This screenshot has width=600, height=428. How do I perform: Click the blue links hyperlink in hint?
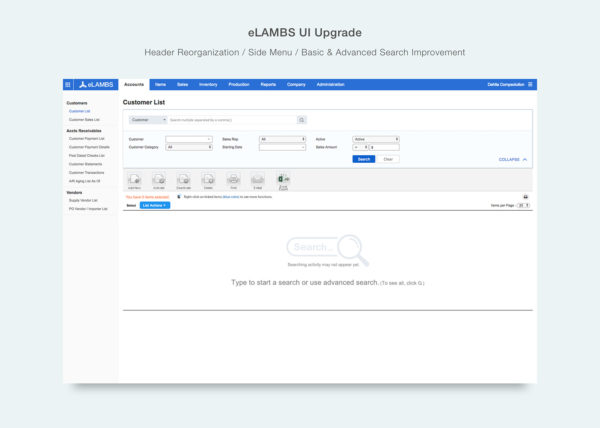pyautogui.click(x=231, y=197)
